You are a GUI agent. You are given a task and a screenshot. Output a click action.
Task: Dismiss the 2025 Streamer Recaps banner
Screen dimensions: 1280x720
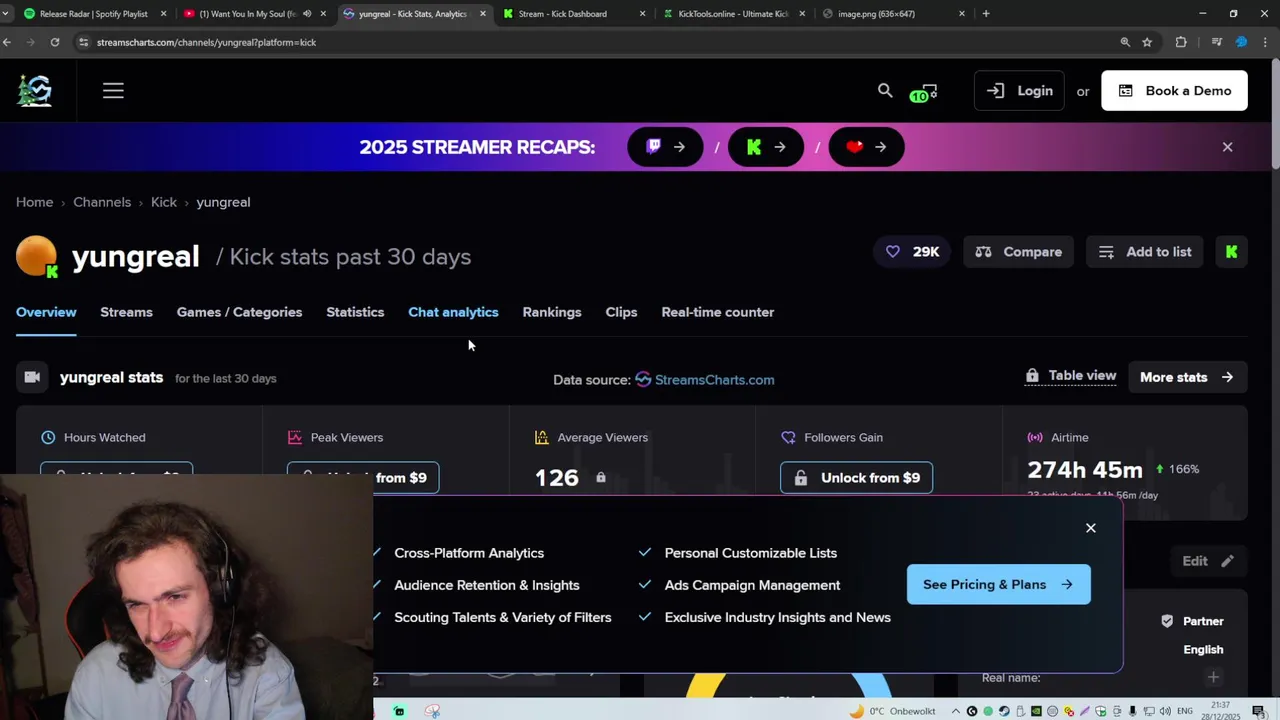(1227, 147)
